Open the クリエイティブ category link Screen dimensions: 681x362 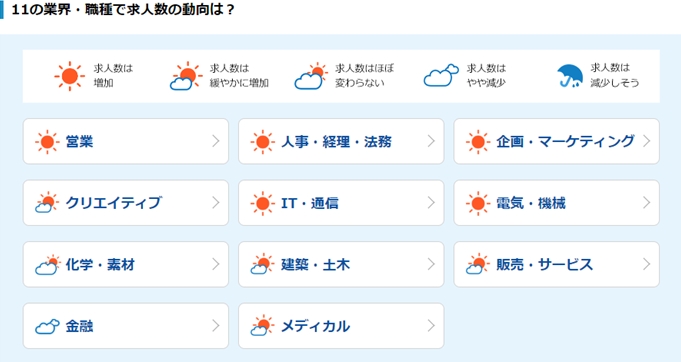pos(126,203)
